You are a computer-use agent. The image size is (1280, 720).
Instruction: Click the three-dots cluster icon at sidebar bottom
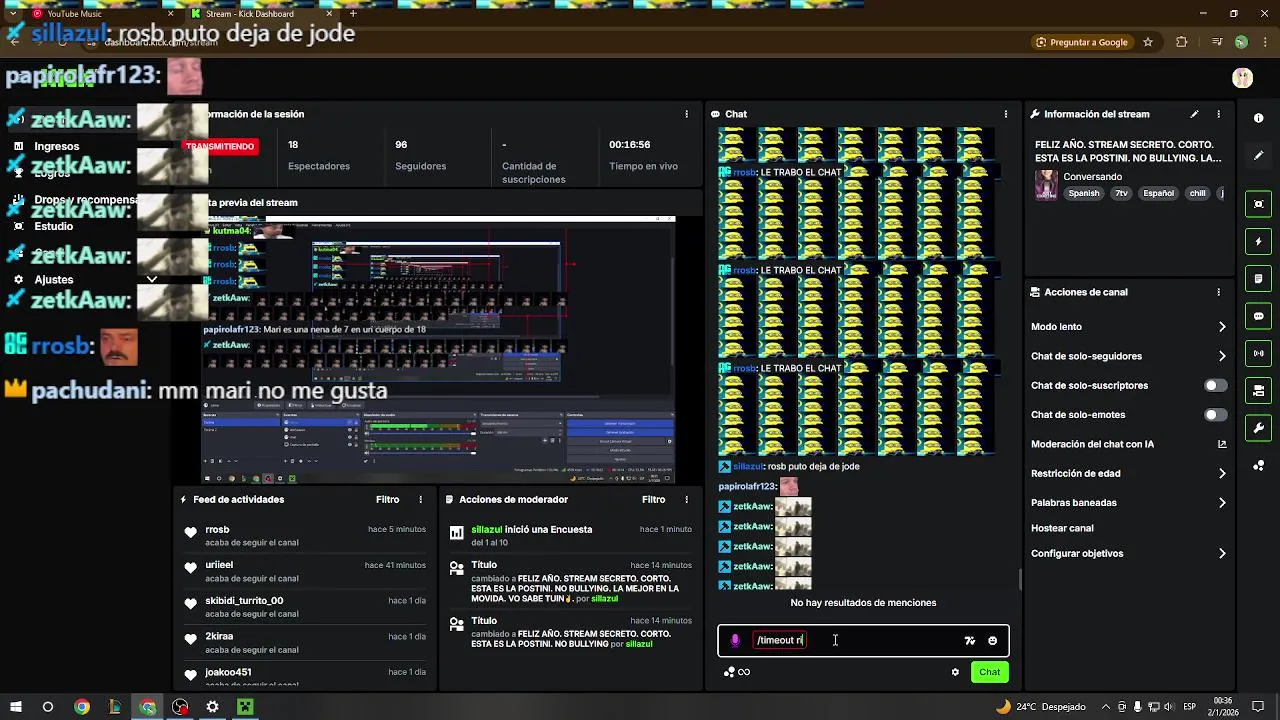(1258, 466)
